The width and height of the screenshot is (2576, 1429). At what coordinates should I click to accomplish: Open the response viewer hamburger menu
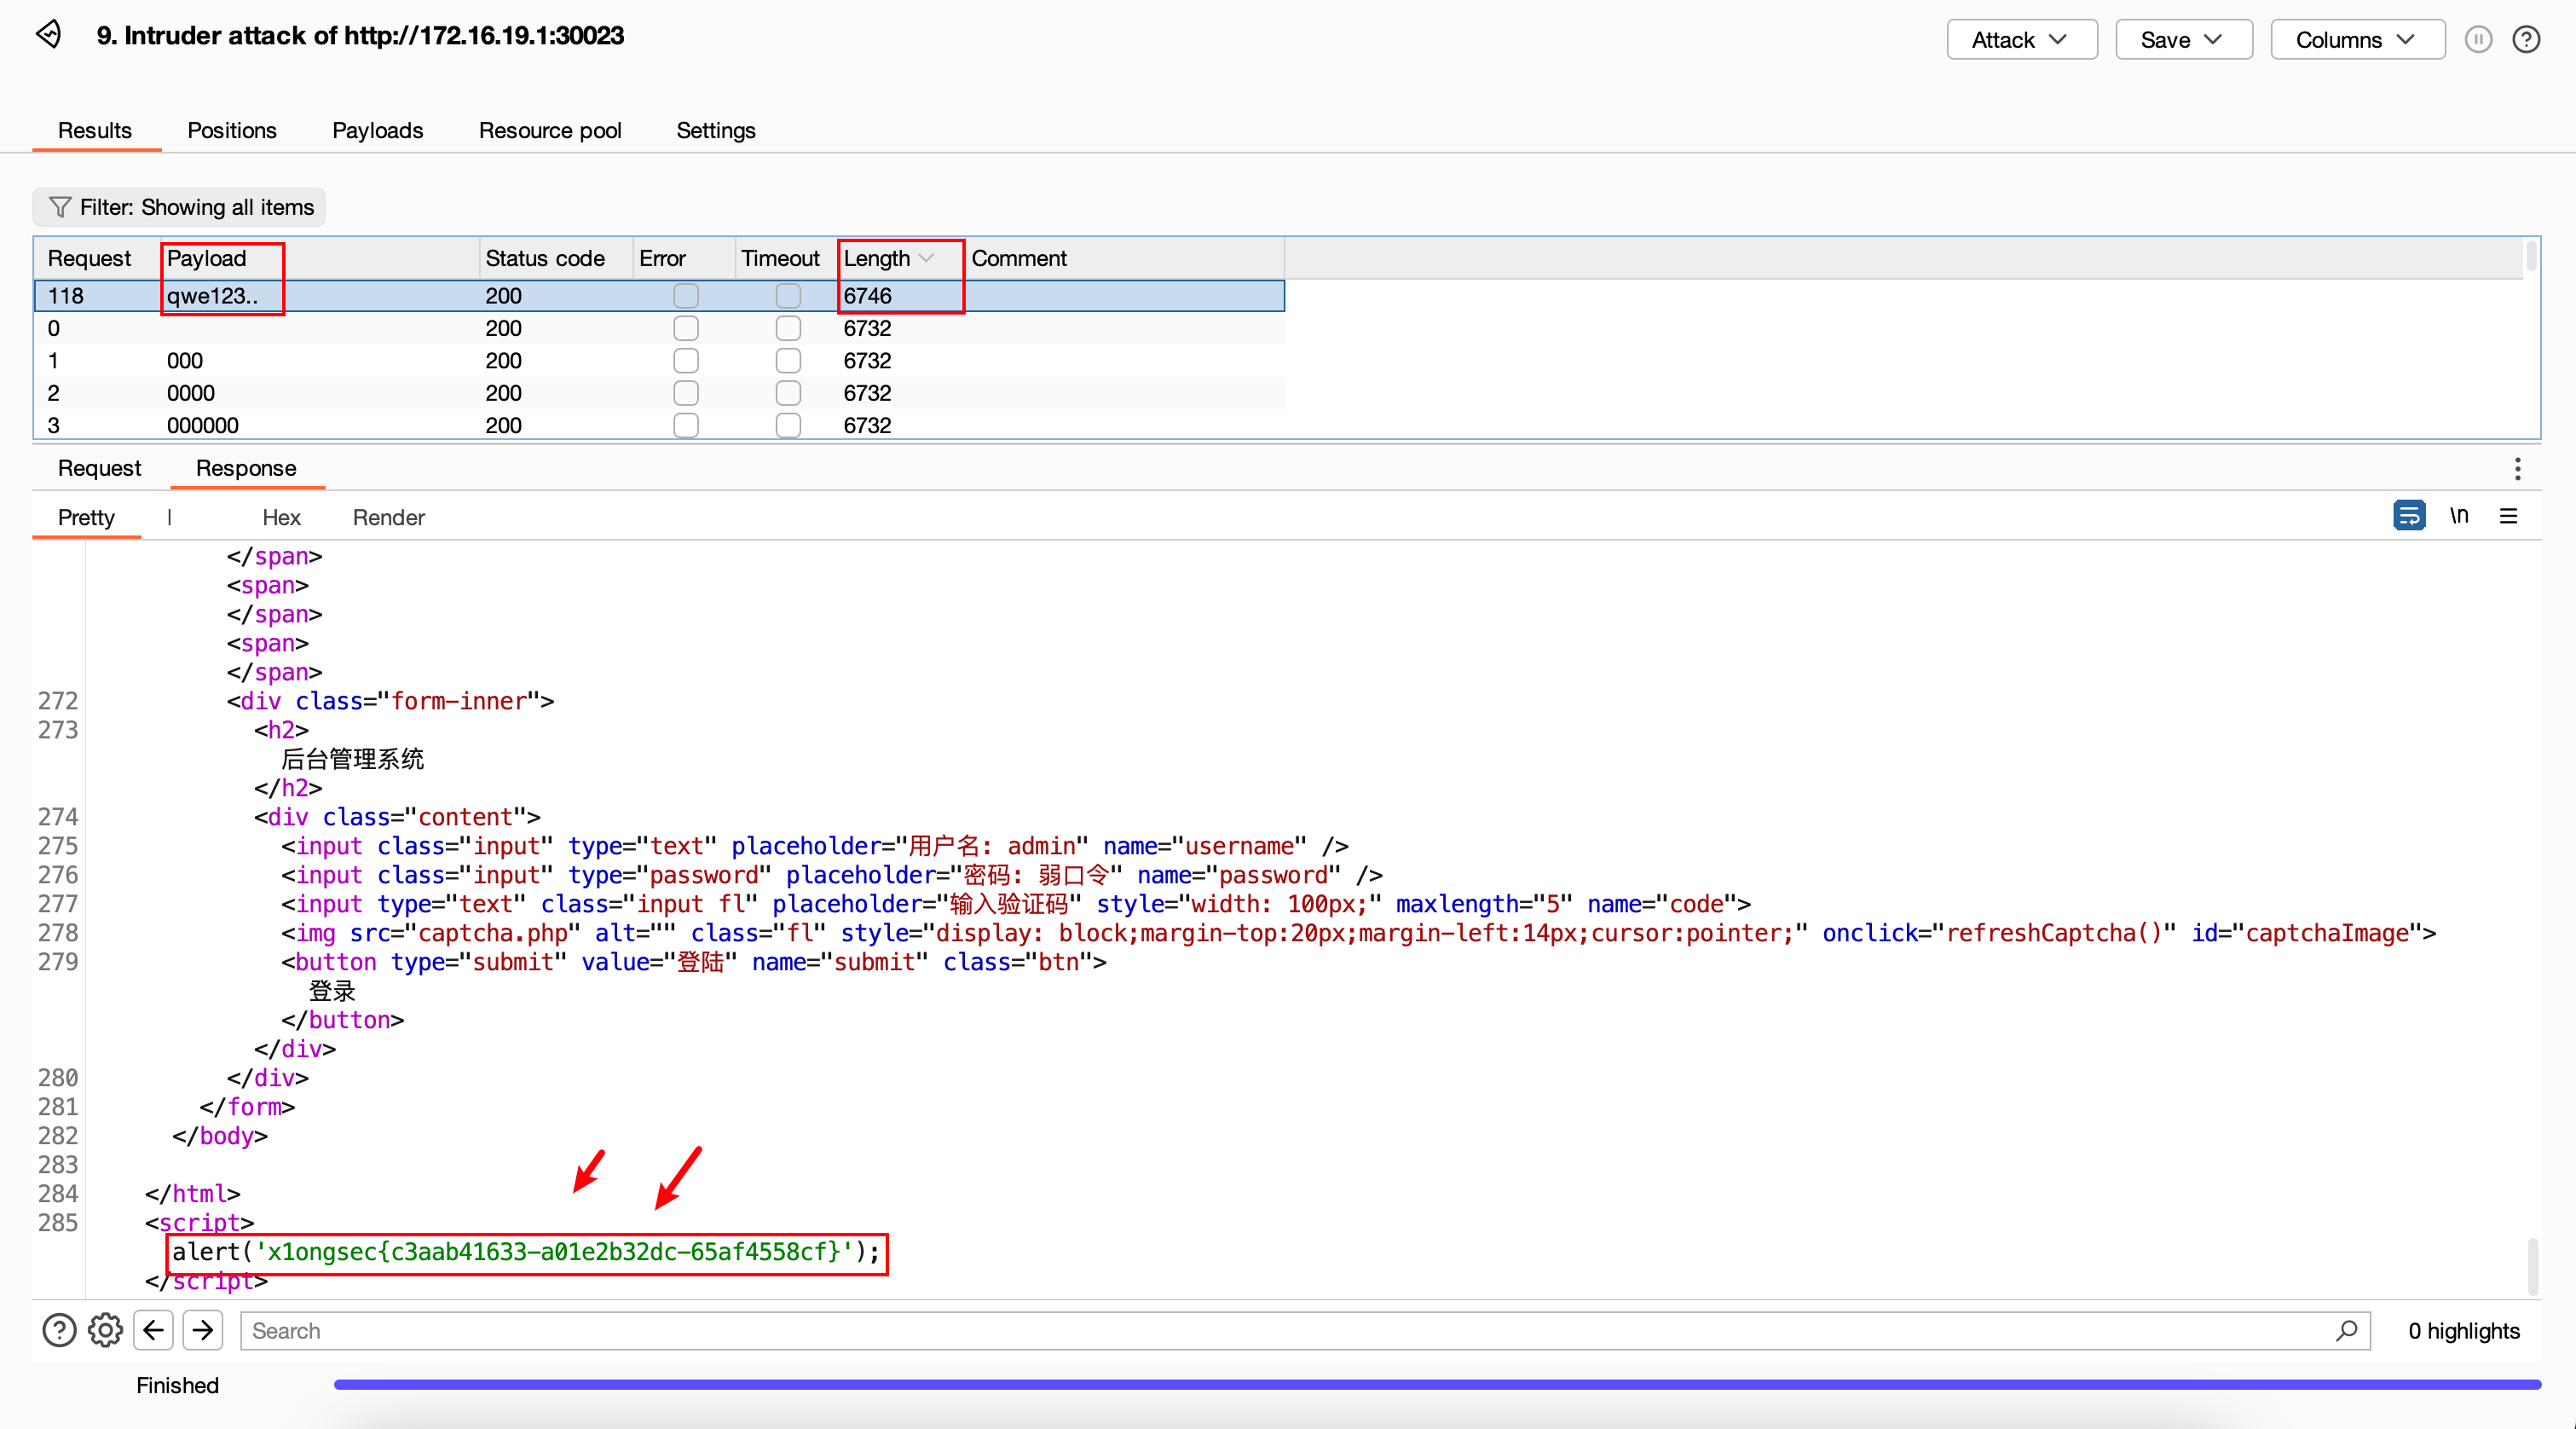pyautogui.click(x=2509, y=516)
